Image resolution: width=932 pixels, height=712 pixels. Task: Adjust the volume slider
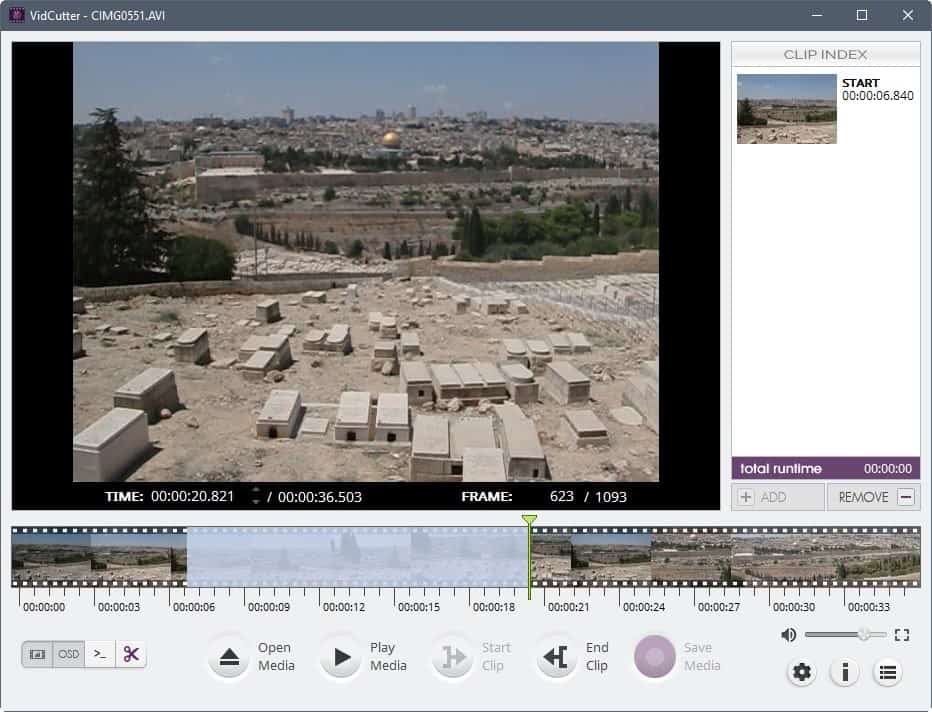click(862, 634)
